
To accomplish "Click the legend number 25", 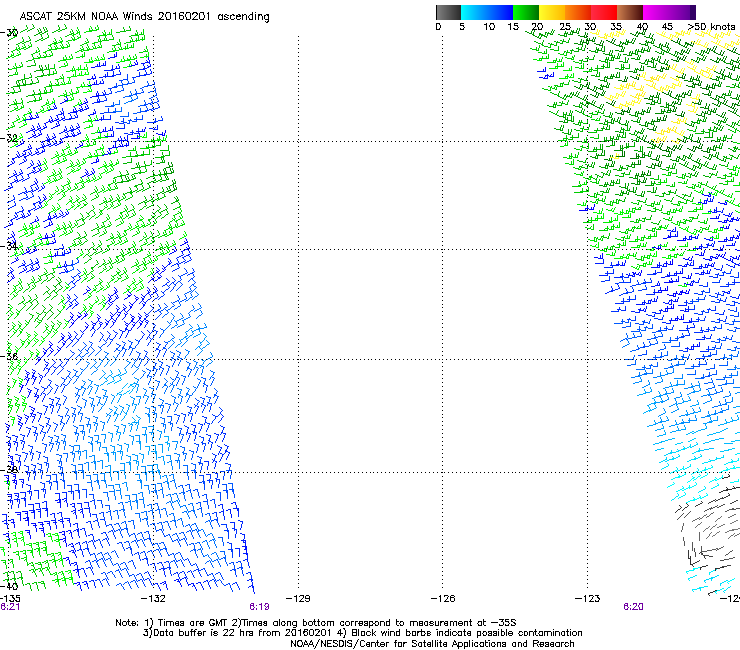I will click(565, 27).
